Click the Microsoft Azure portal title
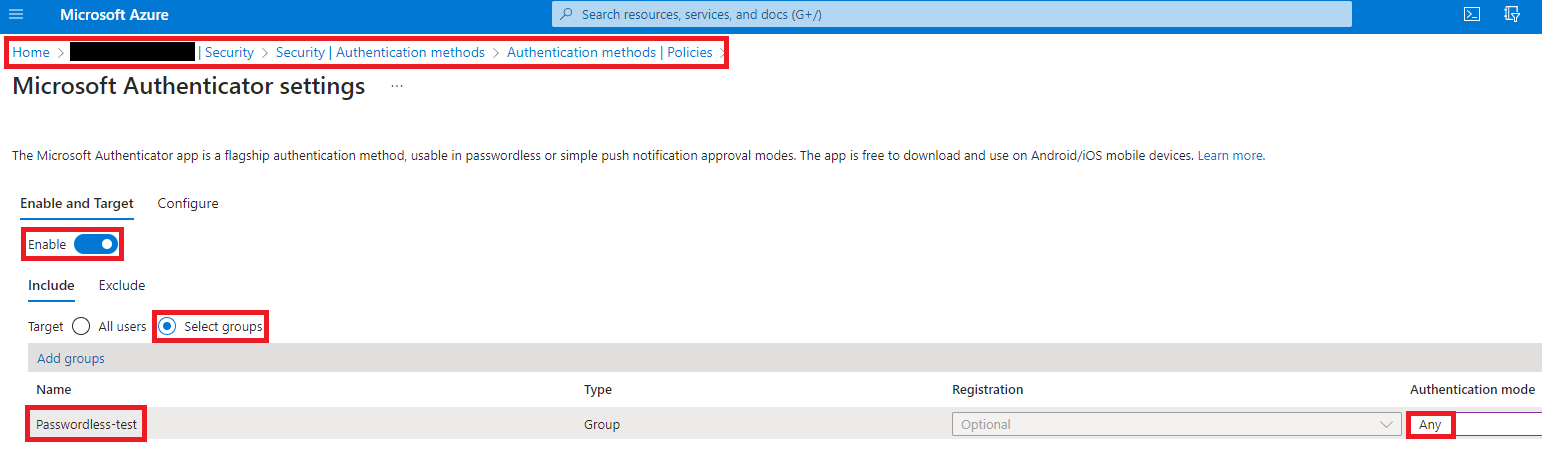1542x449 pixels. click(114, 15)
